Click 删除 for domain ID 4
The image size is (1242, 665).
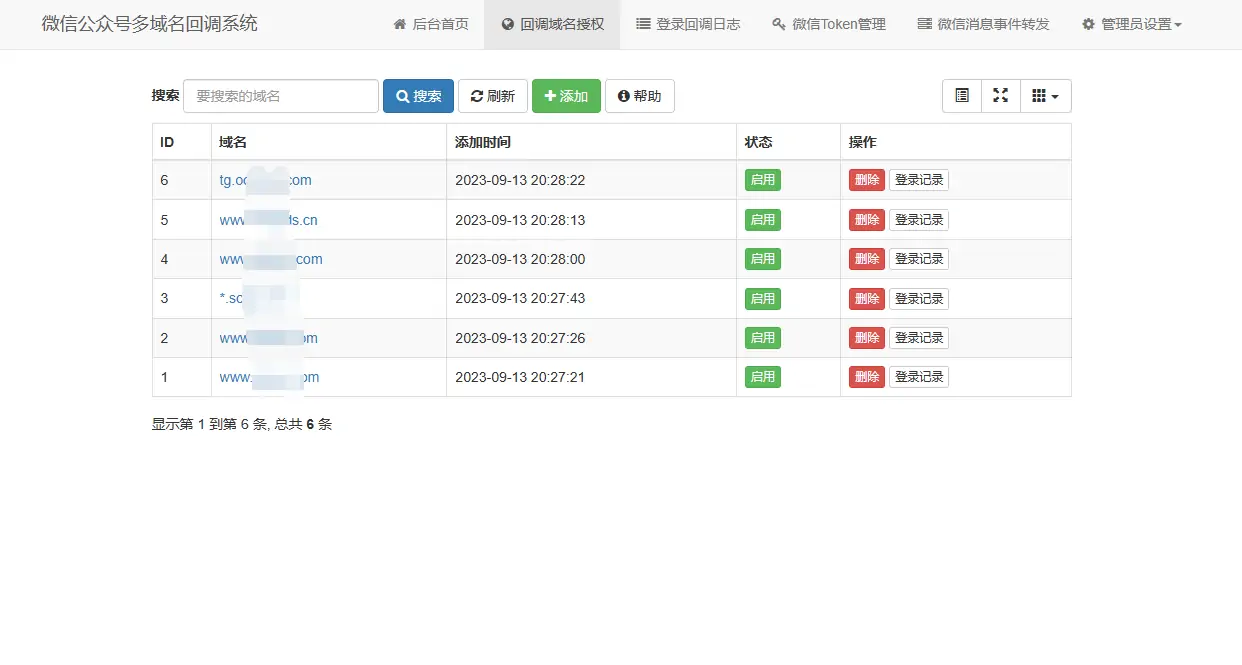point(866,258)
